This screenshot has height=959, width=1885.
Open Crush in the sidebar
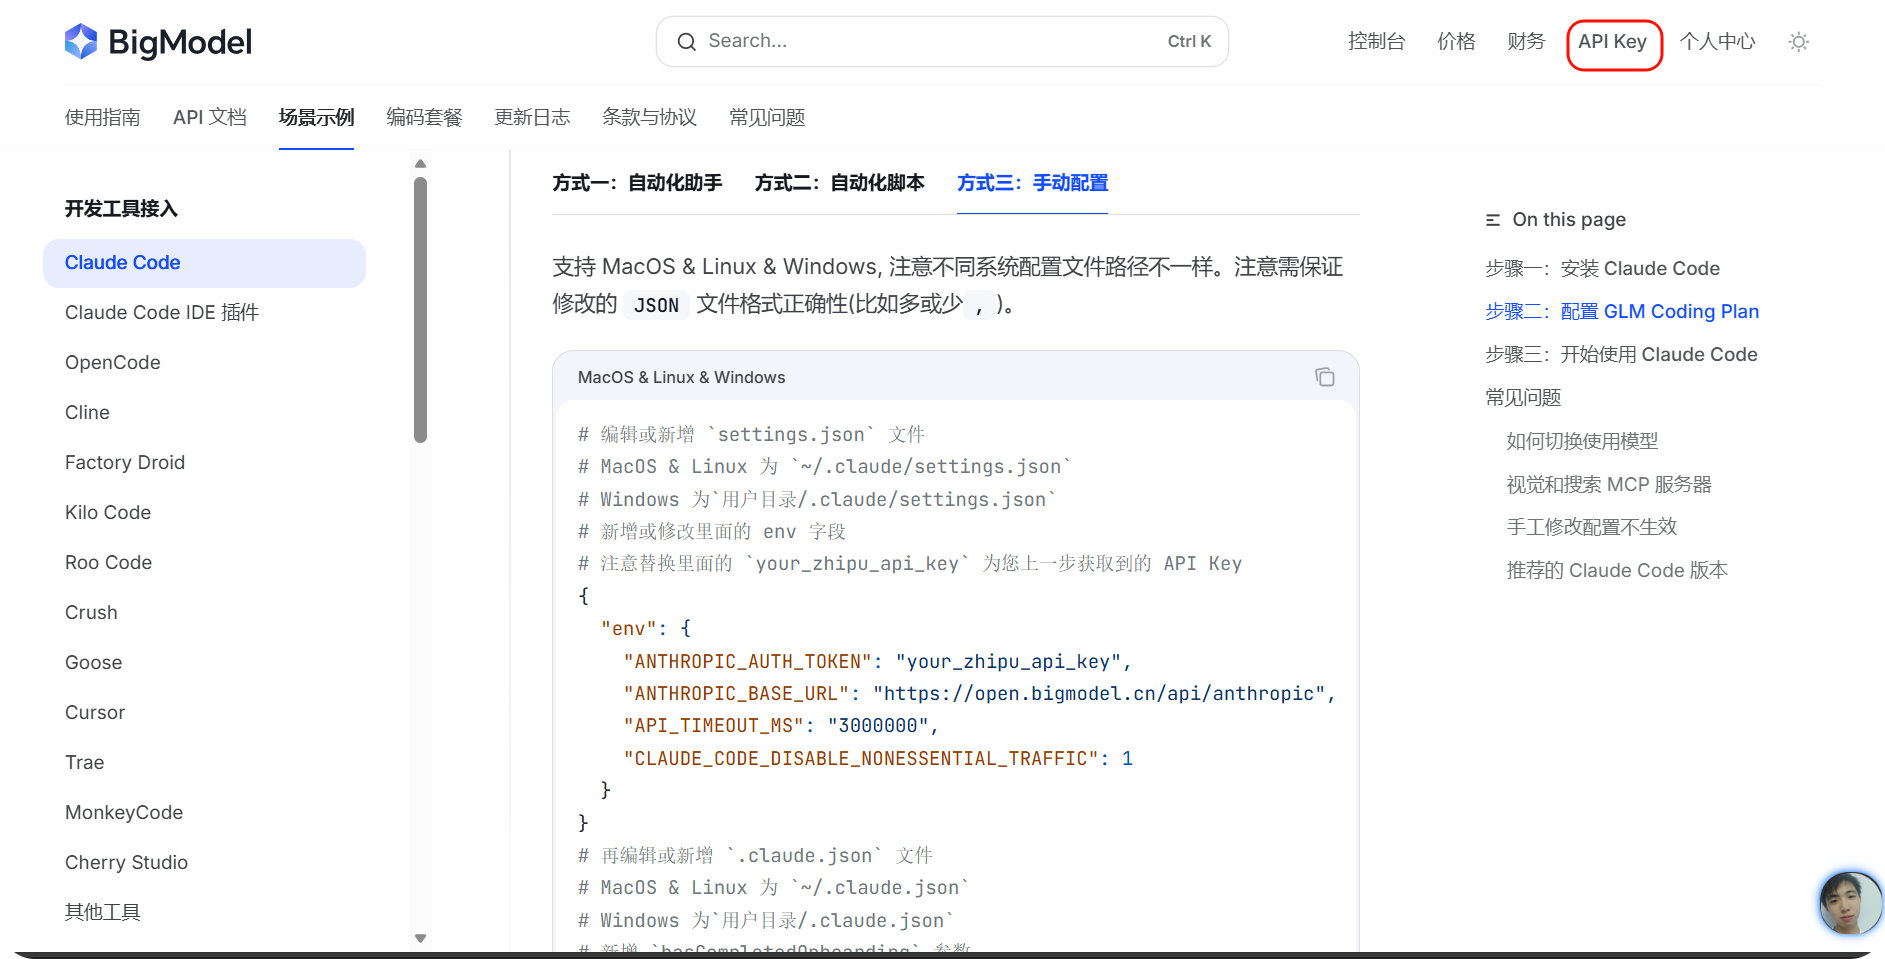(91, 613)
